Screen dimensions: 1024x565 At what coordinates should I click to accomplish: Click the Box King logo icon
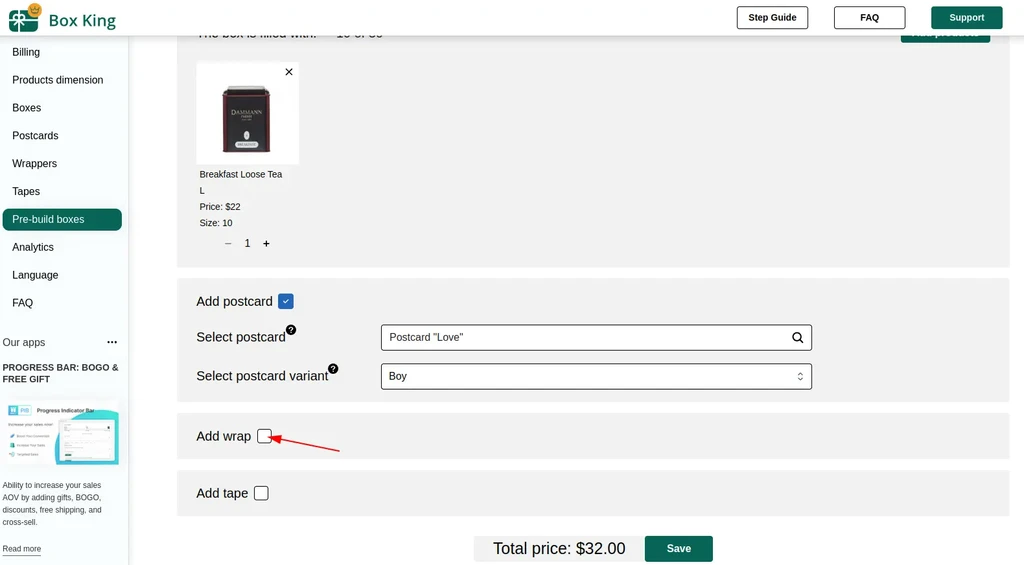click(24, 18)
